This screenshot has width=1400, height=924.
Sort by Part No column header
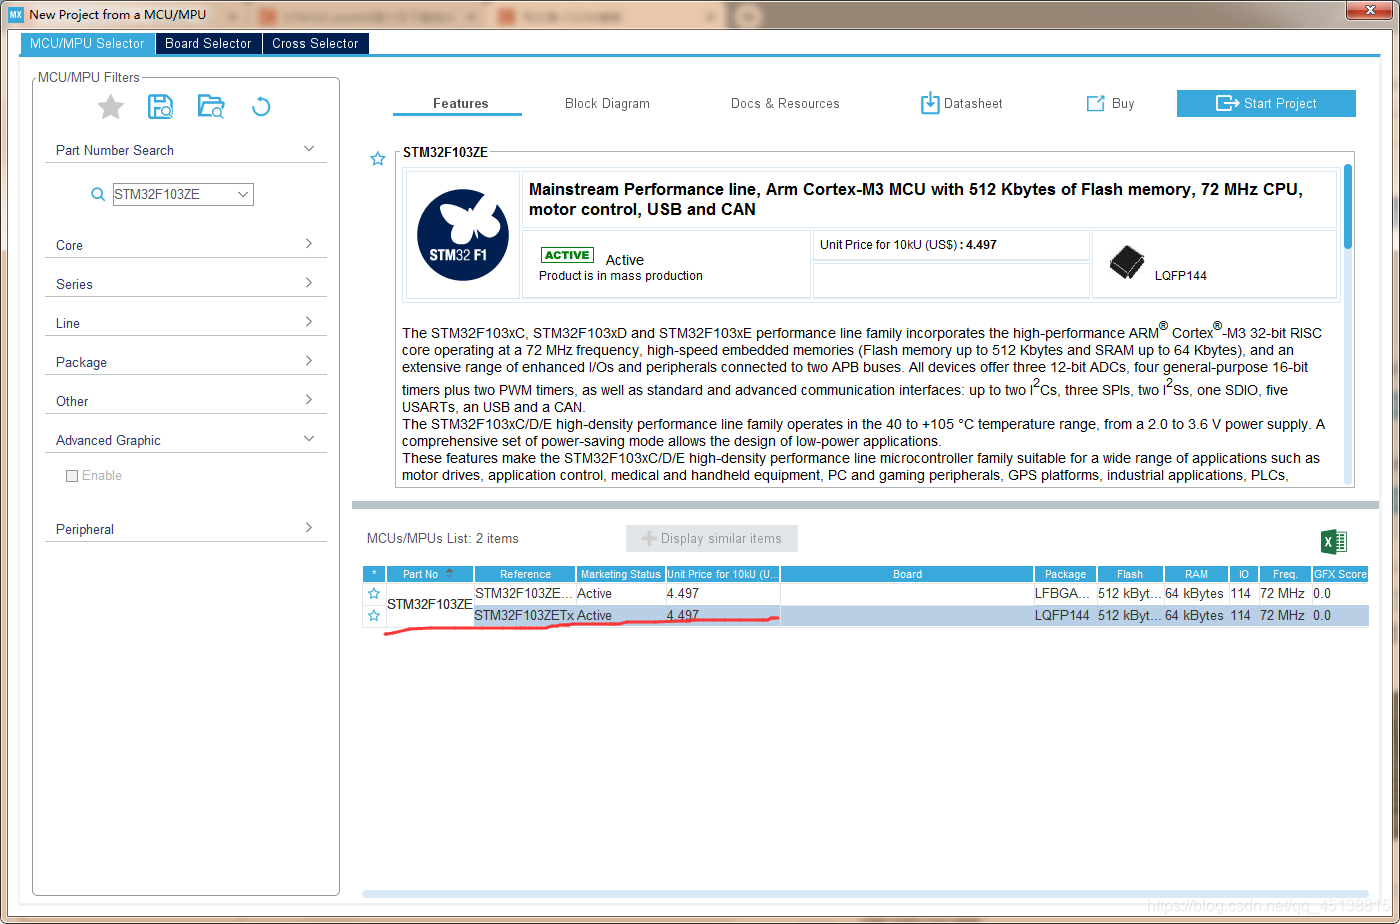(431, 574)
